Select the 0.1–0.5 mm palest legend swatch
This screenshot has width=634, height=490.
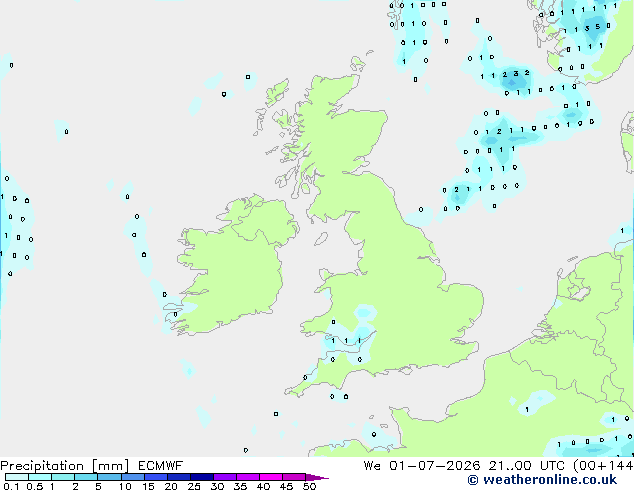(x=17, y=477)
